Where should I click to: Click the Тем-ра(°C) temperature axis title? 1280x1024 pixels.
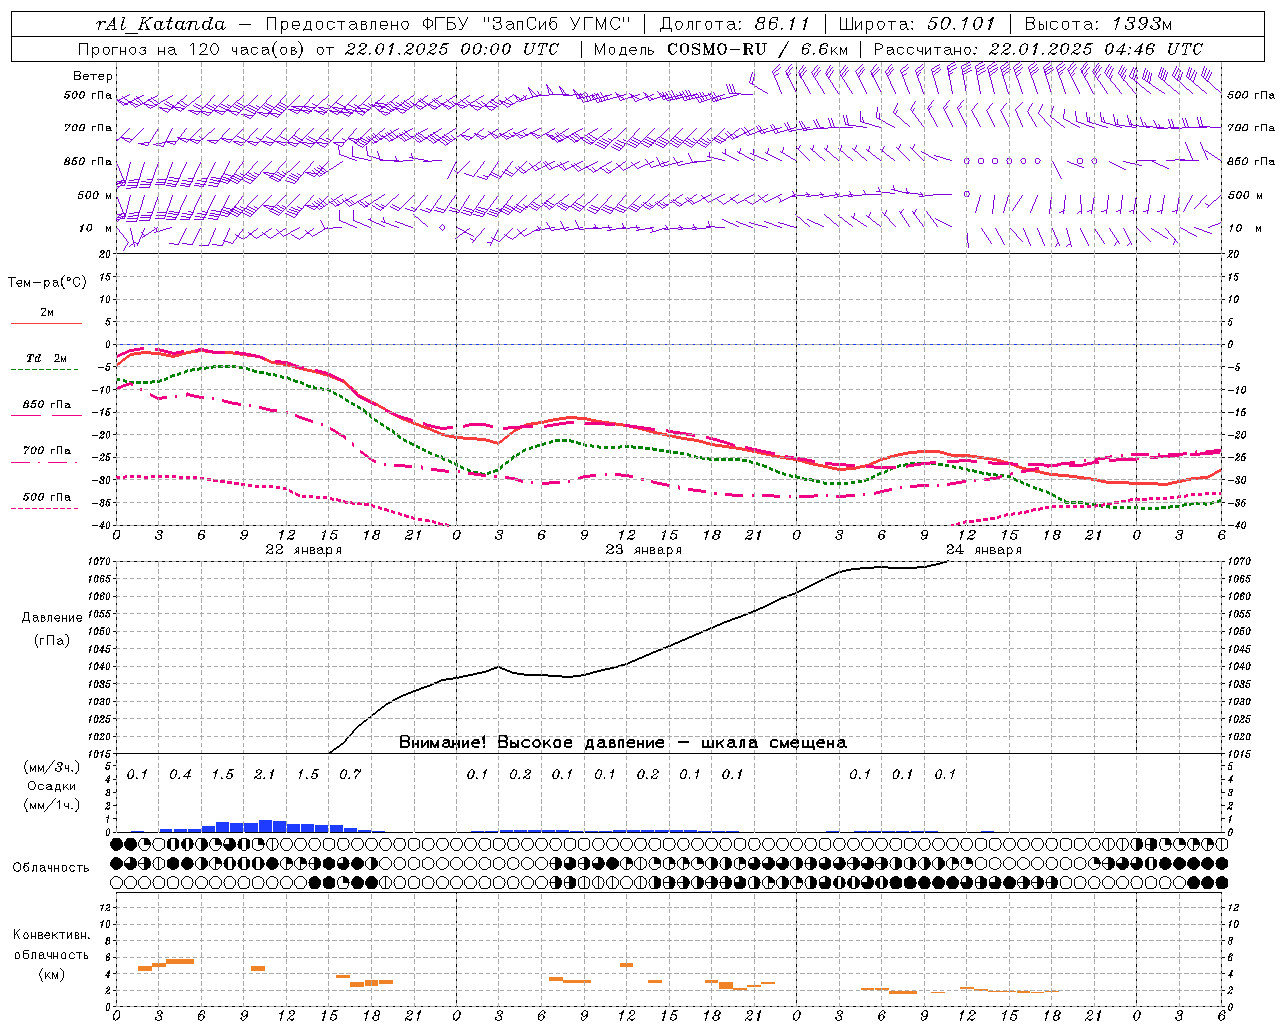(47, 283)
